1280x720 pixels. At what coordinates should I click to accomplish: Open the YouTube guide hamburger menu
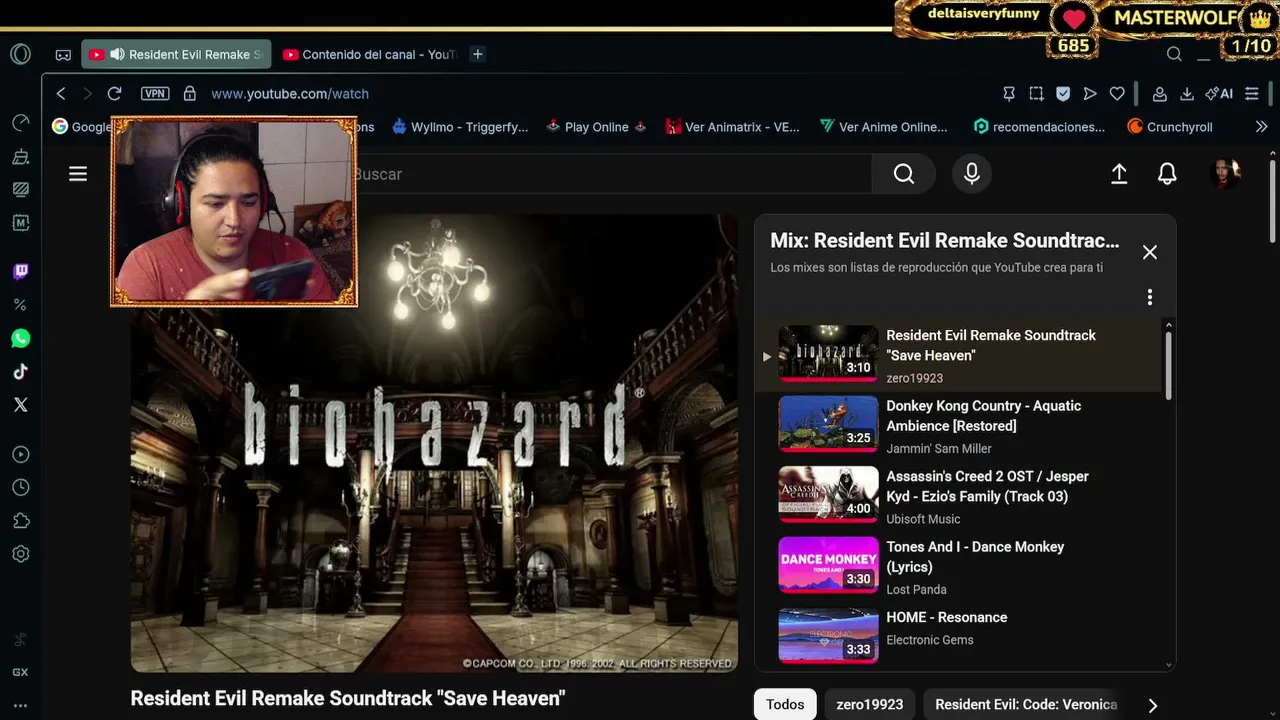[78, 174]
